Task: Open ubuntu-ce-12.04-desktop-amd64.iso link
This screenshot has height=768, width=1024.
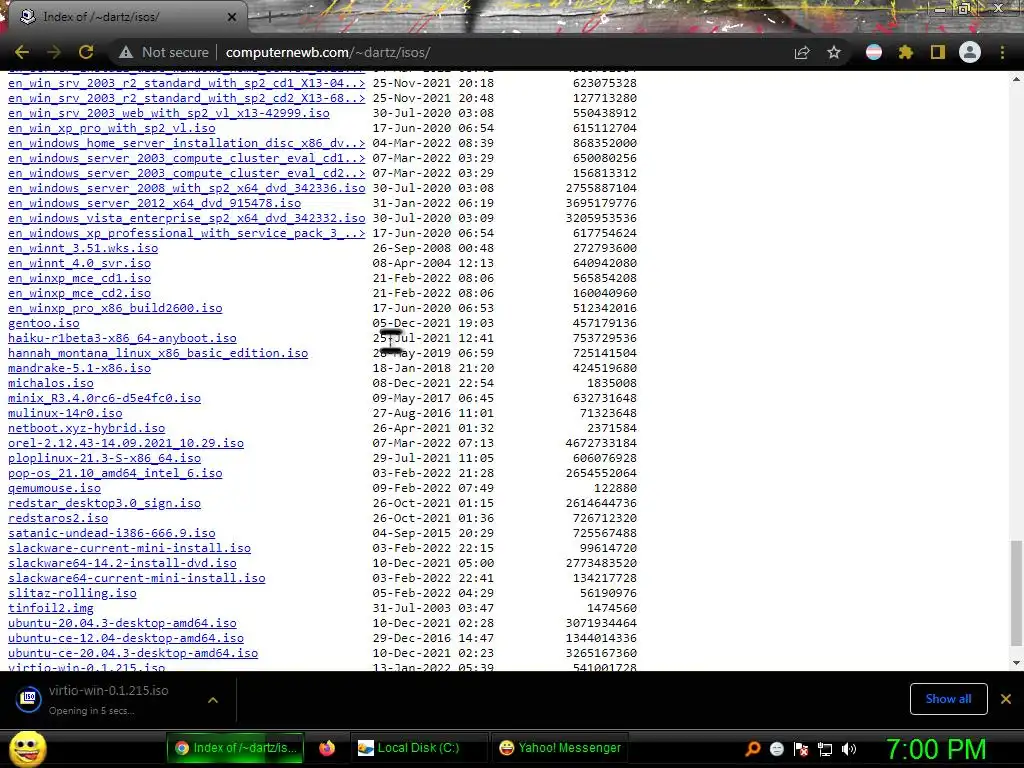Action: tap(126, 639)
